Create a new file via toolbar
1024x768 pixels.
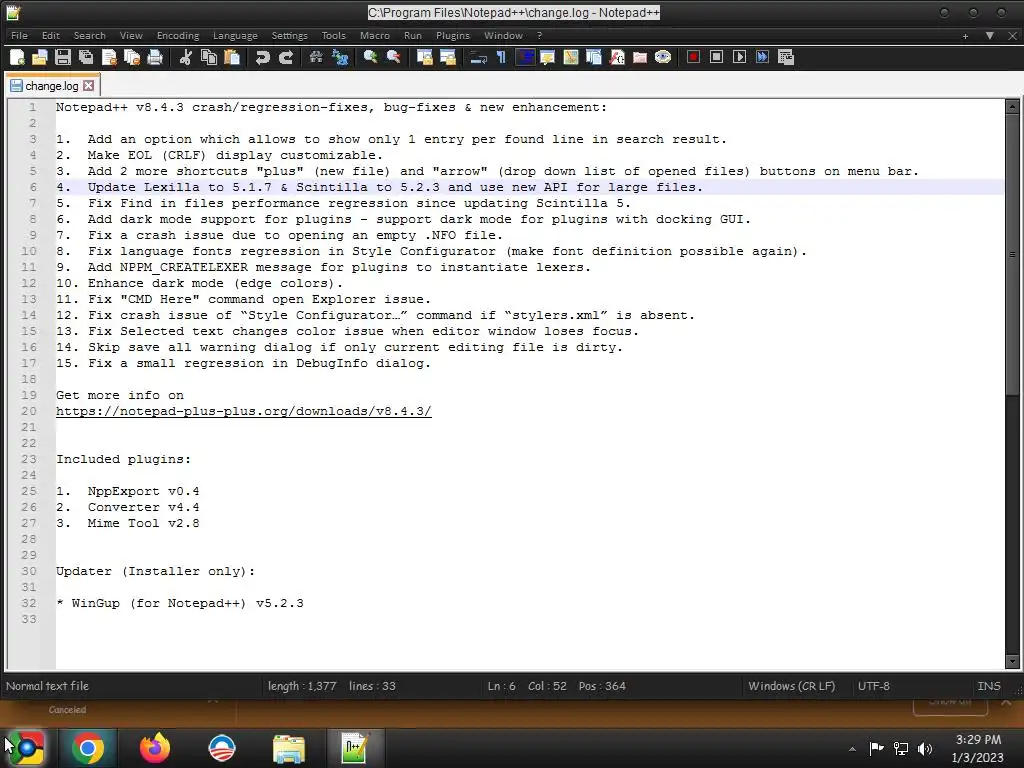(18, 57)
